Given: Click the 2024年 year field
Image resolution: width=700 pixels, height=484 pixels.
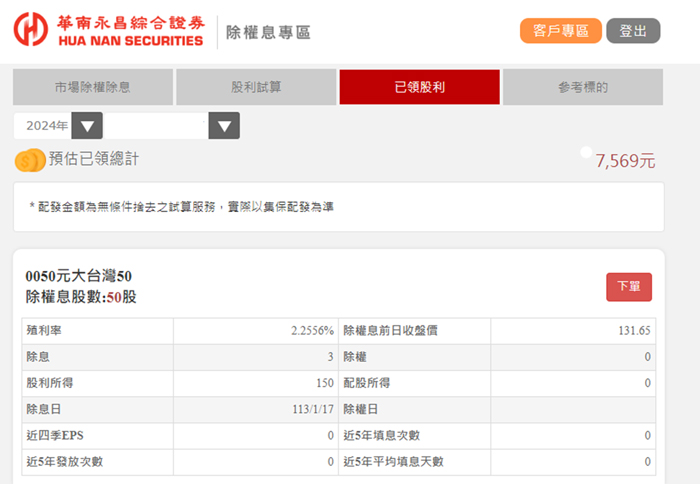Looking at the screenshot, I should coord(43,126).
